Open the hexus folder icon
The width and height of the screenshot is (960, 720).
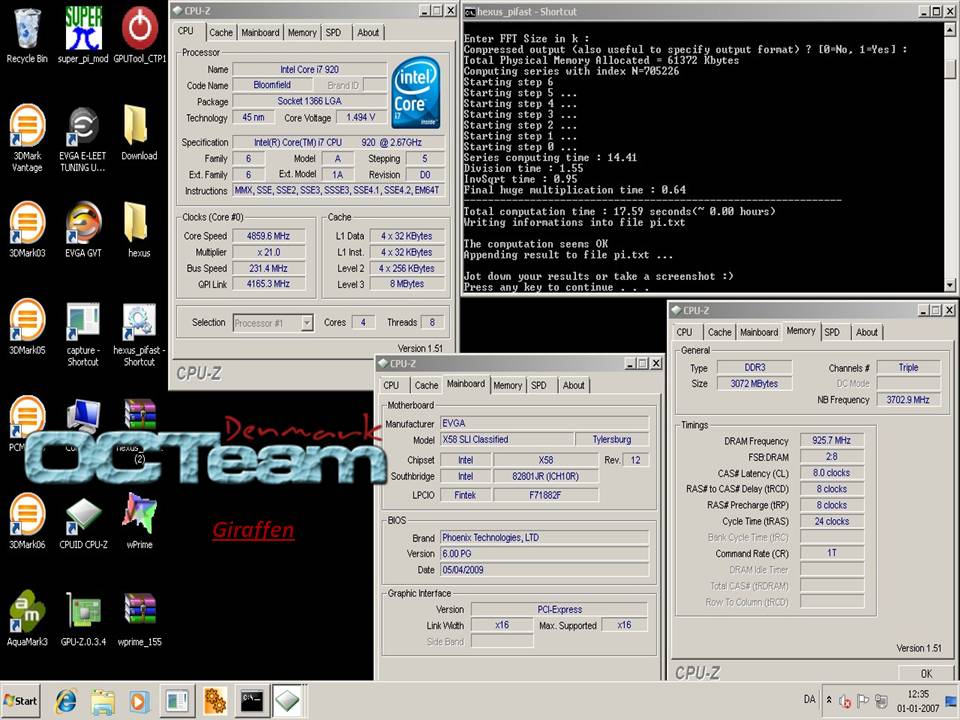point(138,229)
